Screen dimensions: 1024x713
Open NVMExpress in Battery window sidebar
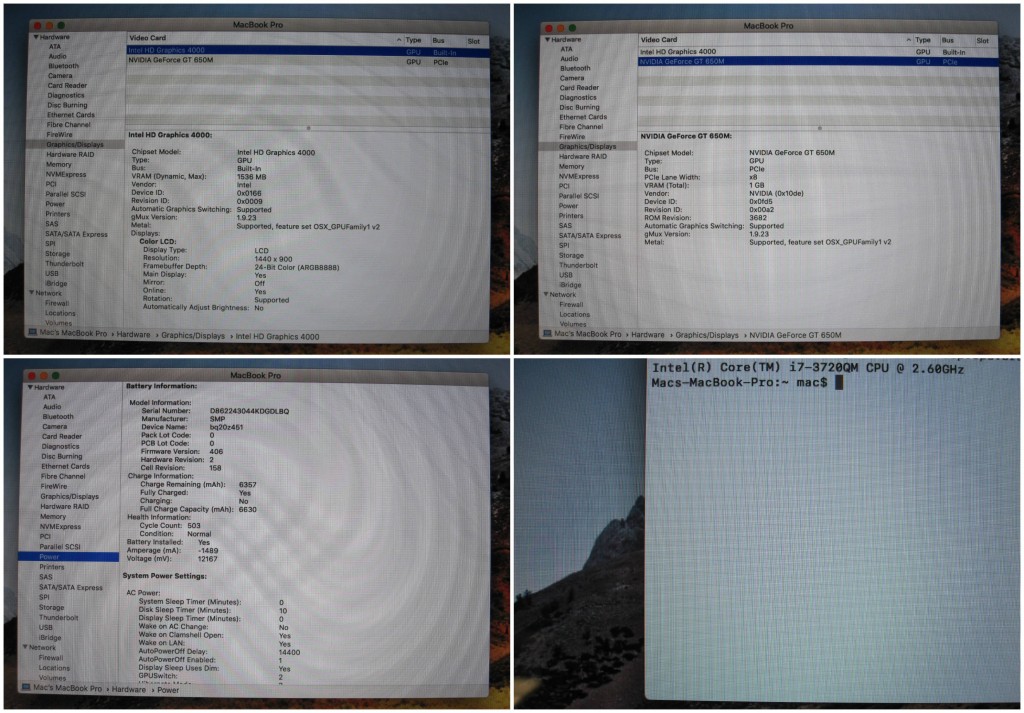[60, 526]
